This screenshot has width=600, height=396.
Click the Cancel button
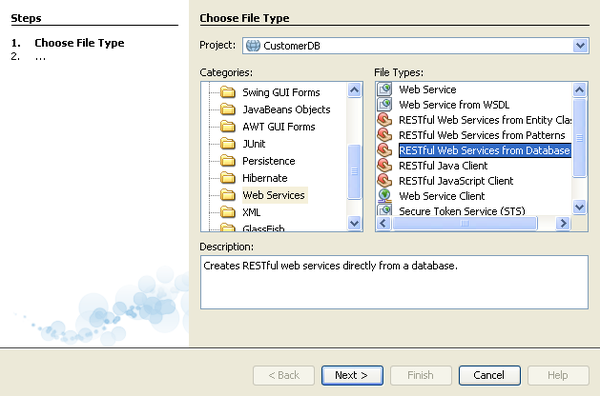(x=489, y=375)
